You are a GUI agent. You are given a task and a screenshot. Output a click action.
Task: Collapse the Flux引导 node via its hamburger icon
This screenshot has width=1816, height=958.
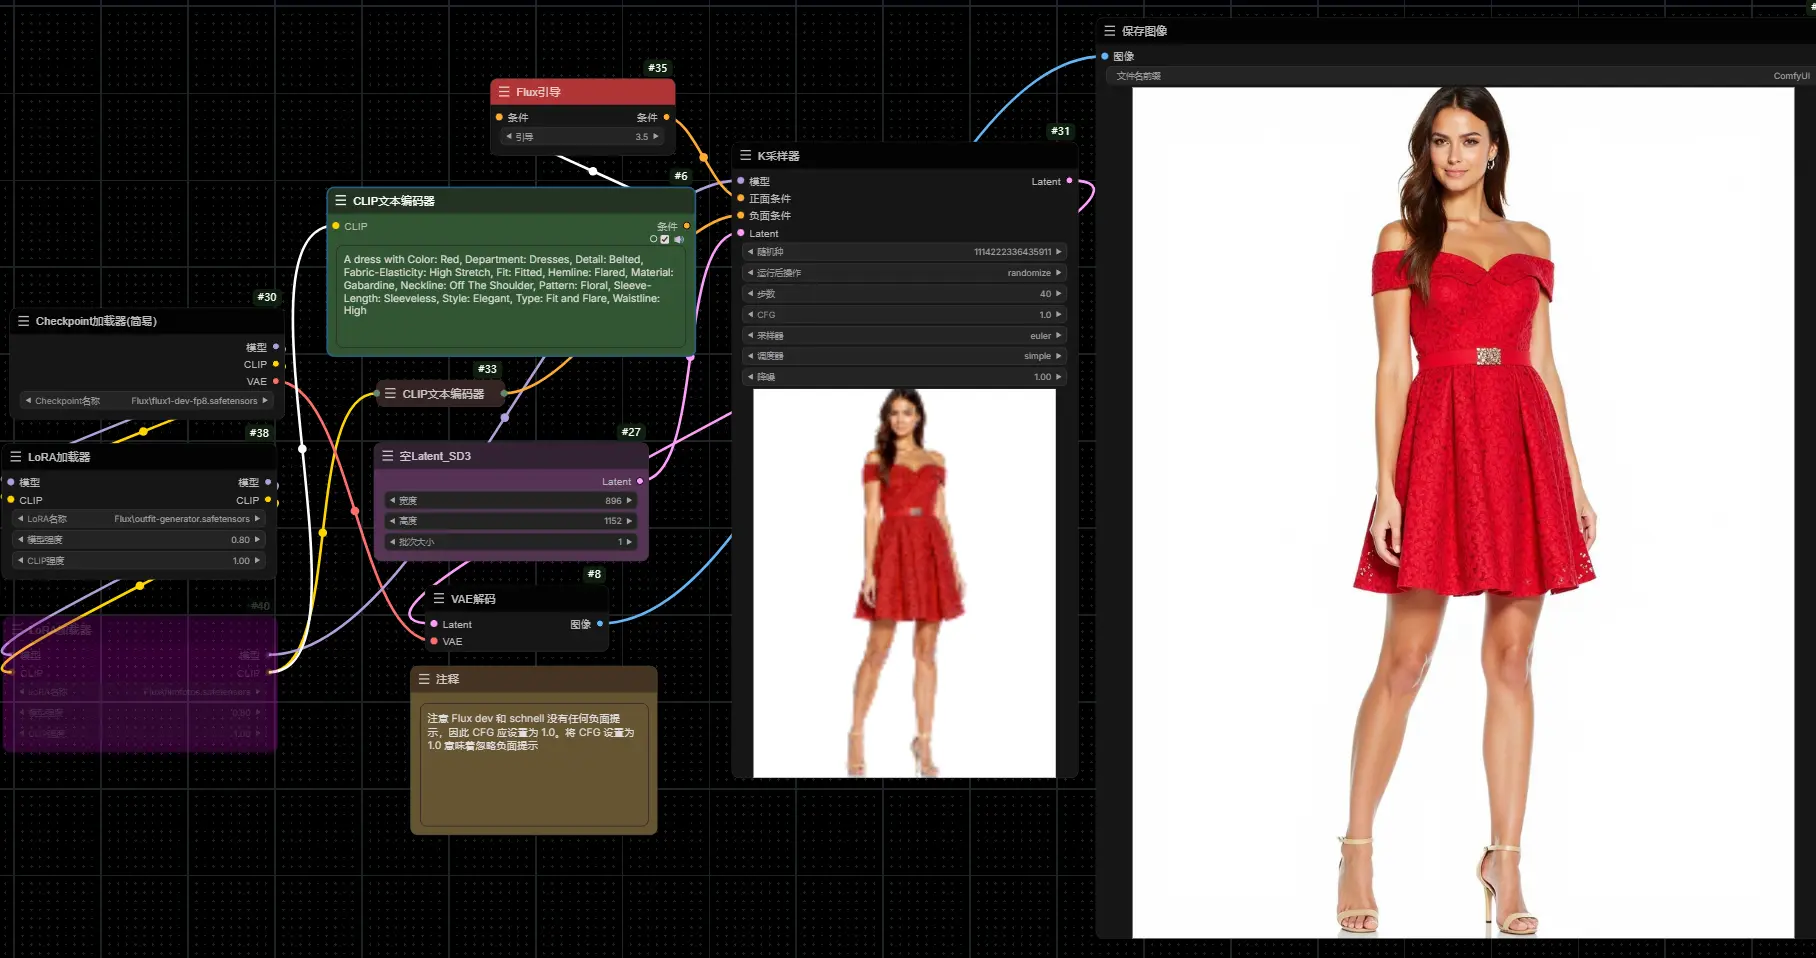point(502,91)
